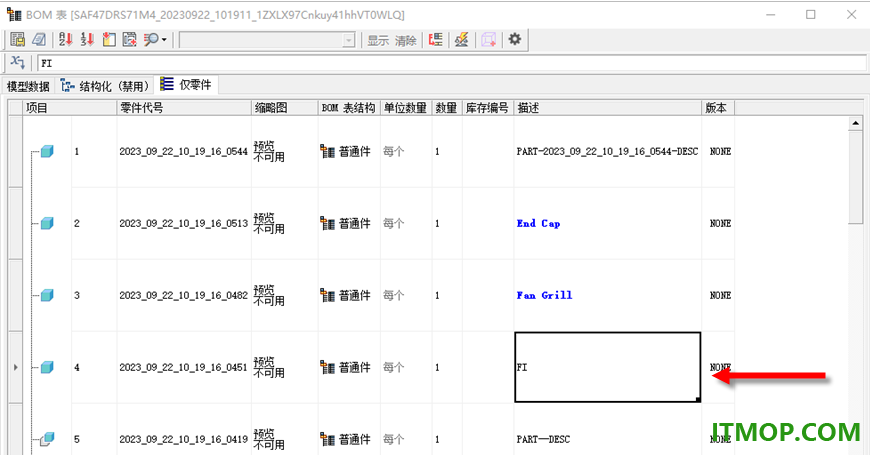Click the part number row merge settings icon
Viewport: 870px width, 455px height.
click(x=436, y=39)
